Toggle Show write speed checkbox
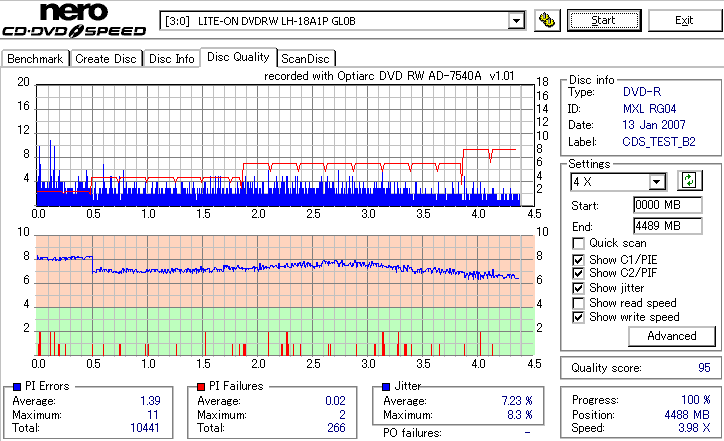This screenshot has width=724, height=441. 578,317
